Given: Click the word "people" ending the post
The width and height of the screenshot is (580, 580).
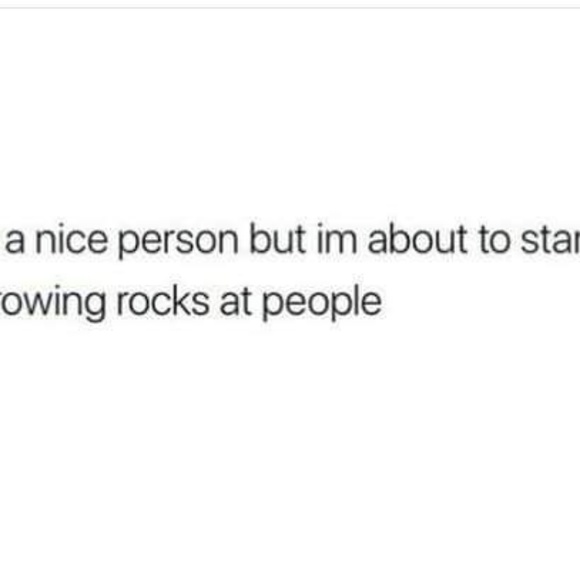Looking at the screenshot, I should point(322,303).
